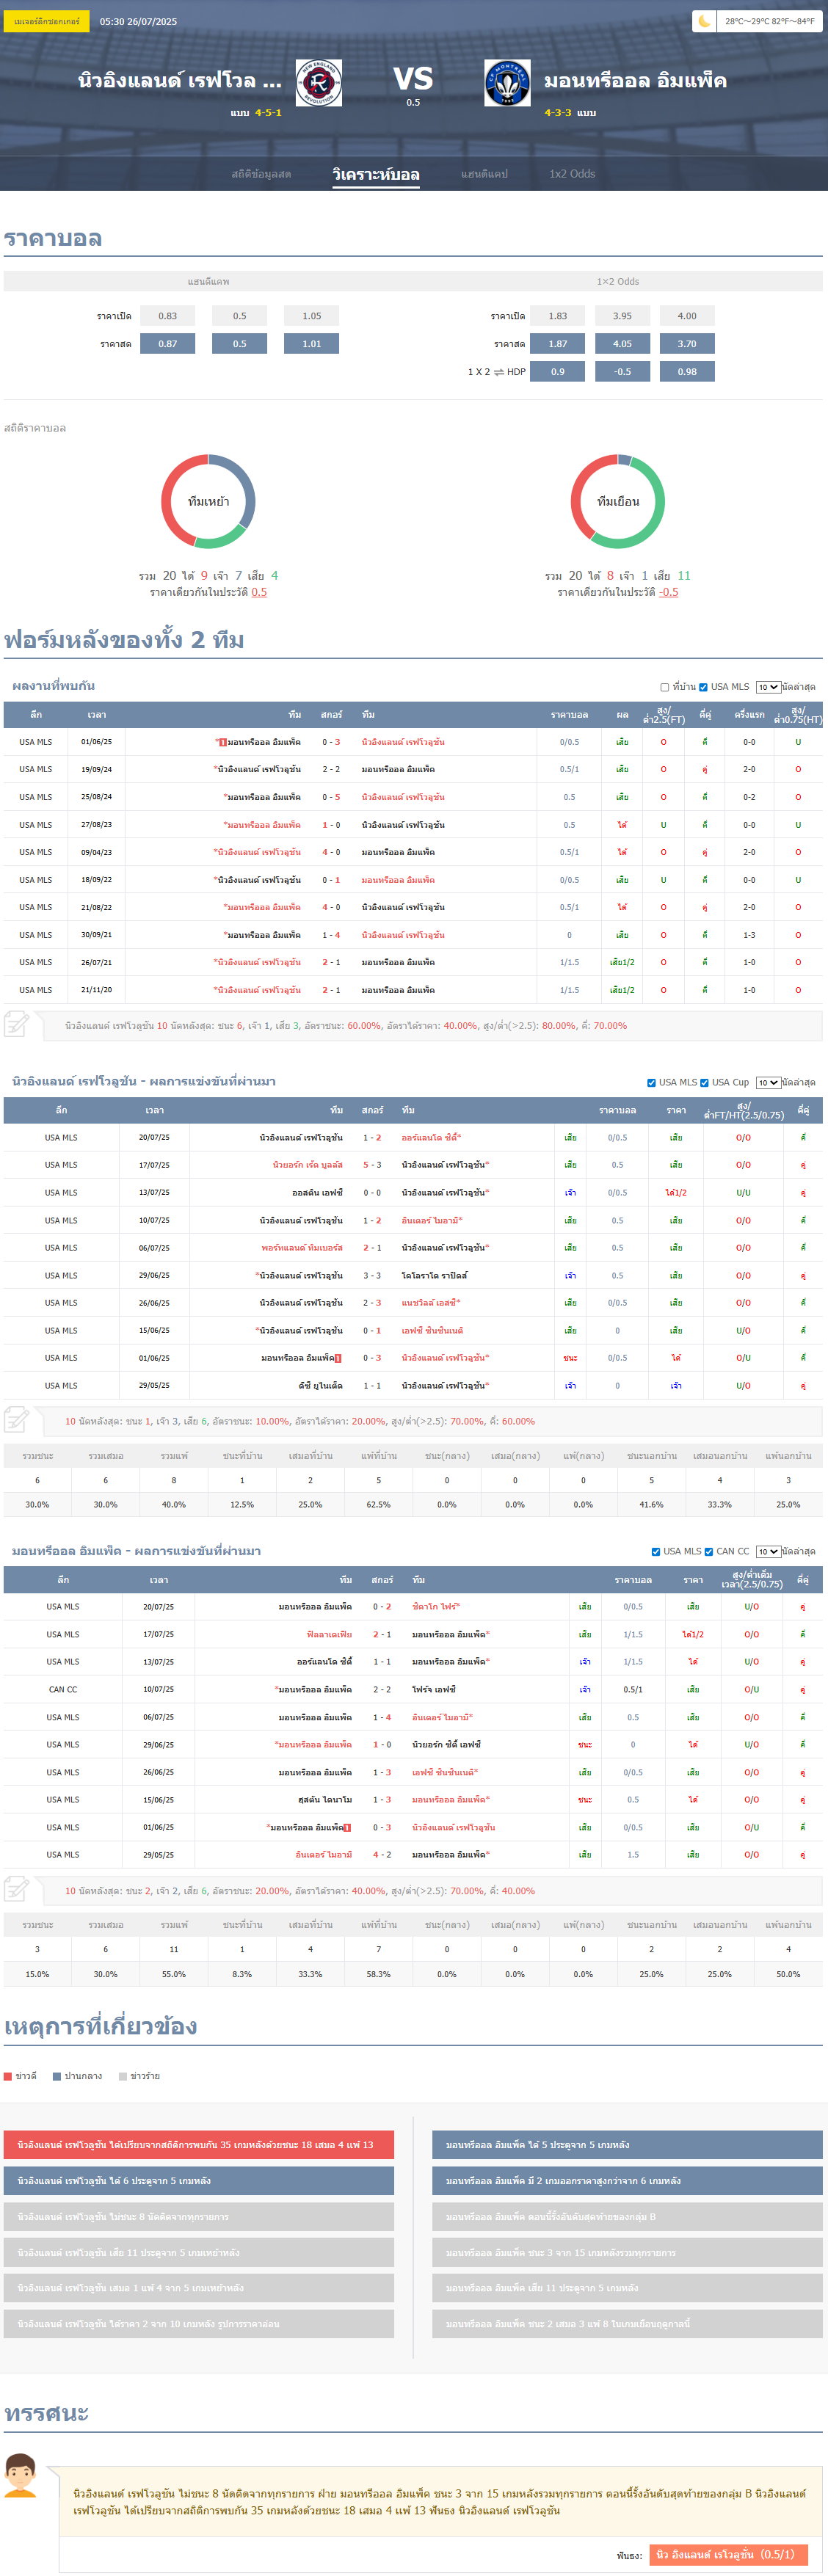Uncheck the CAN CC checkbox
828x2576 pixels.
(x=709, y=1551)
